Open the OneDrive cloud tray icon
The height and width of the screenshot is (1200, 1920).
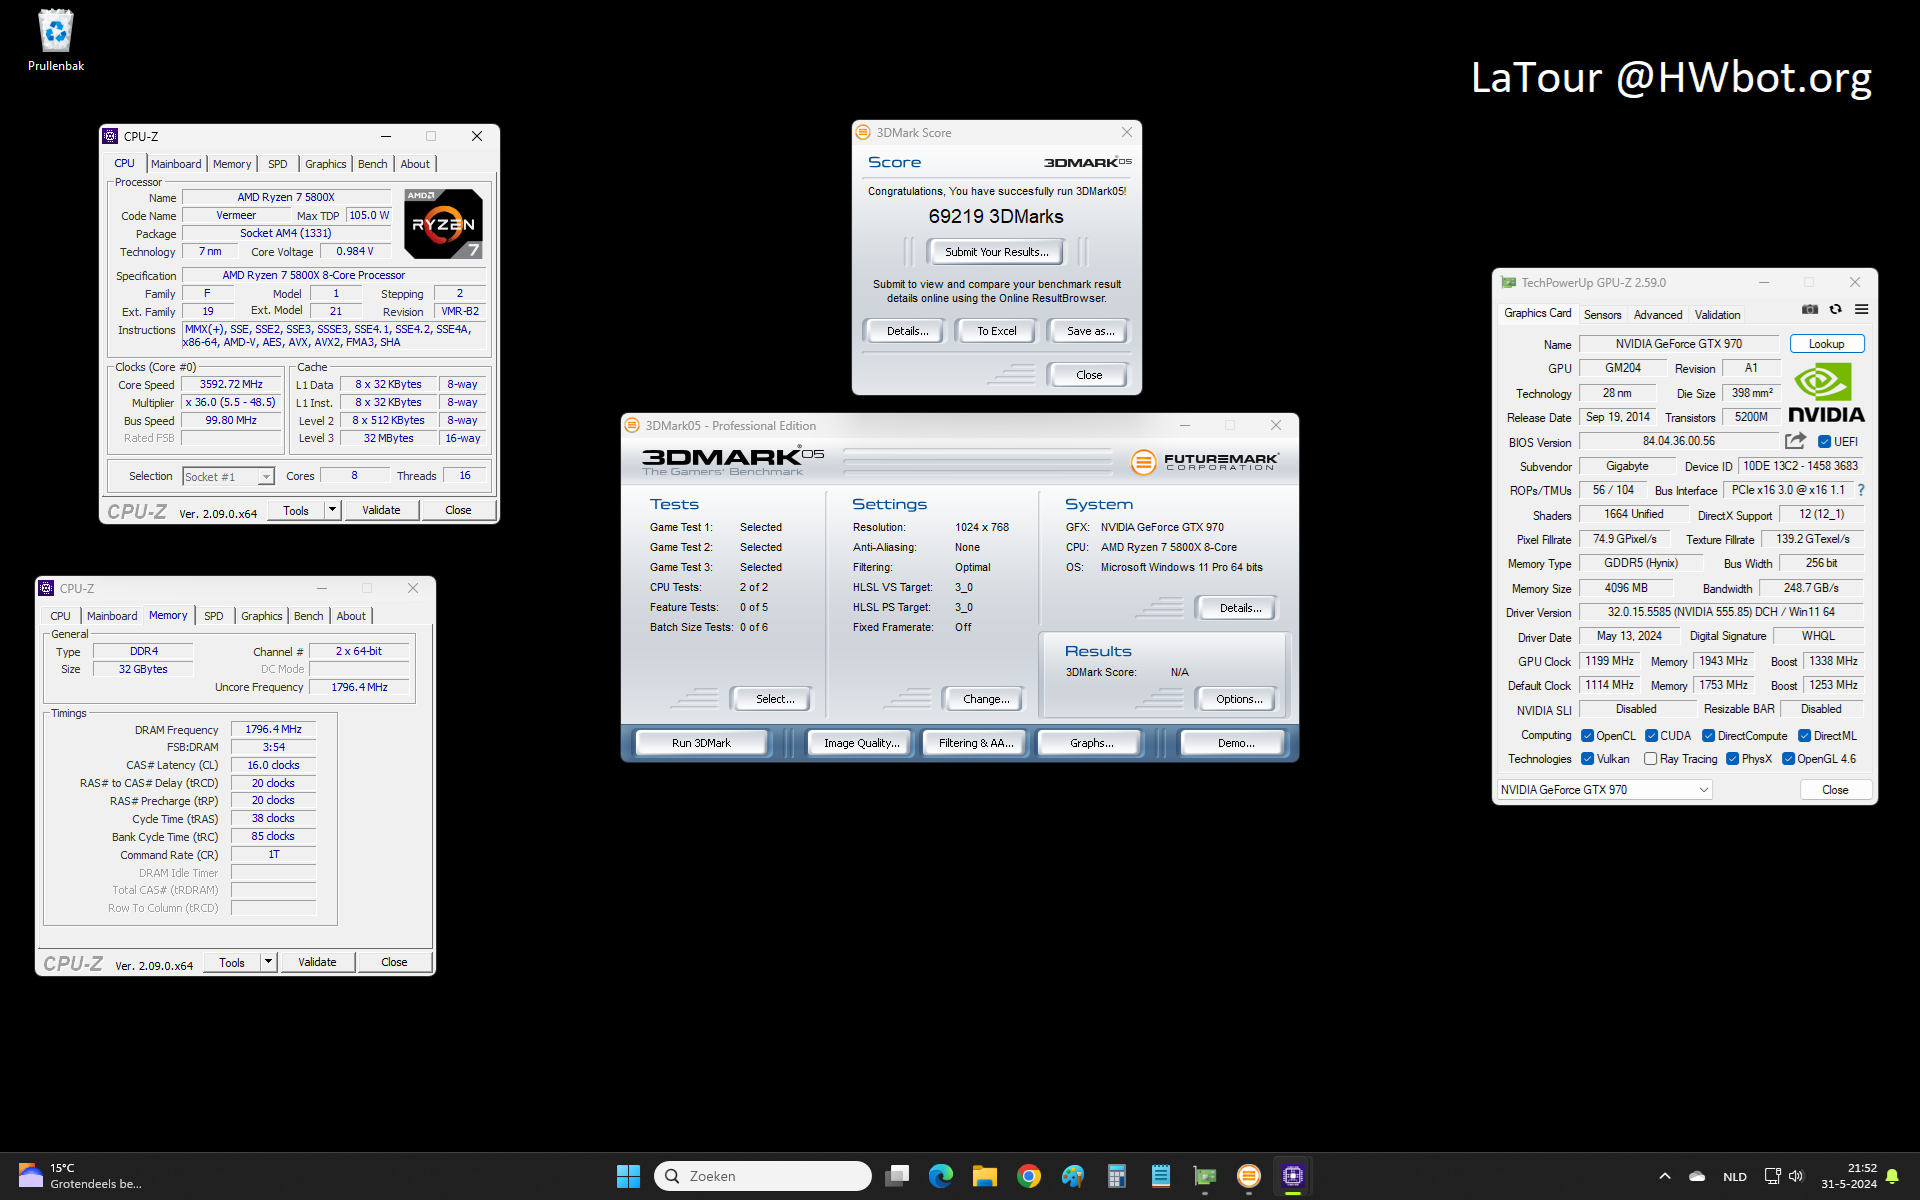point(1697,1176)
